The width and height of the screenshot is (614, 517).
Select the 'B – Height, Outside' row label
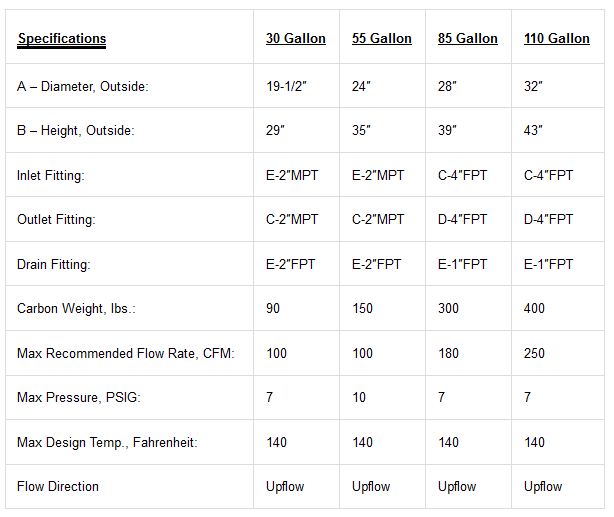pos(76,131)
